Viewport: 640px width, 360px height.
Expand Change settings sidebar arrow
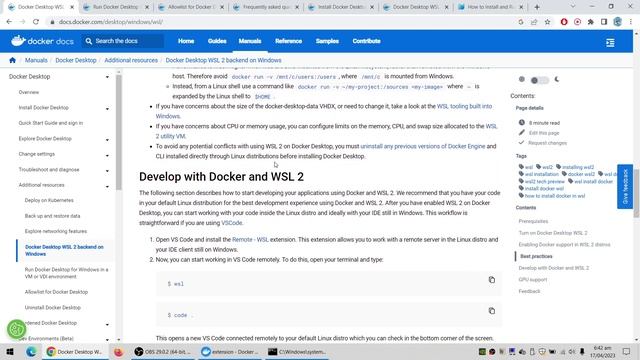(x=107, y=155)
